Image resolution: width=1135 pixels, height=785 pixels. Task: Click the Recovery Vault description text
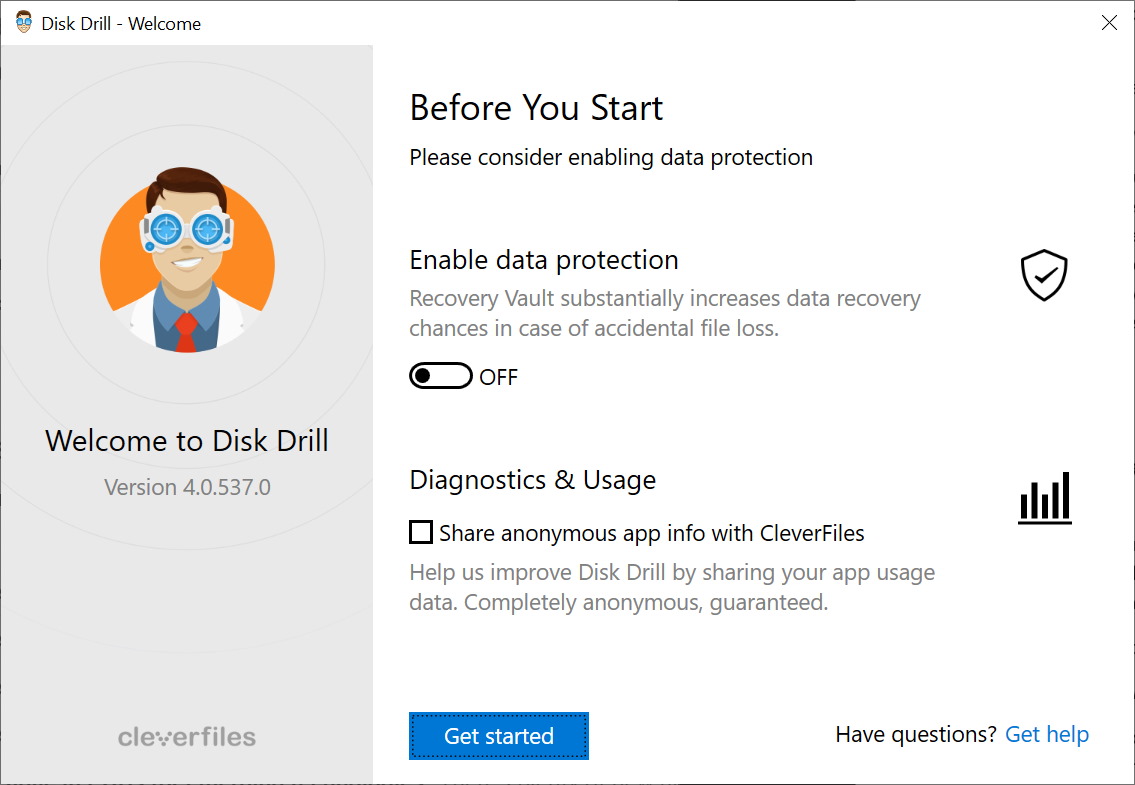click(664, 313)
